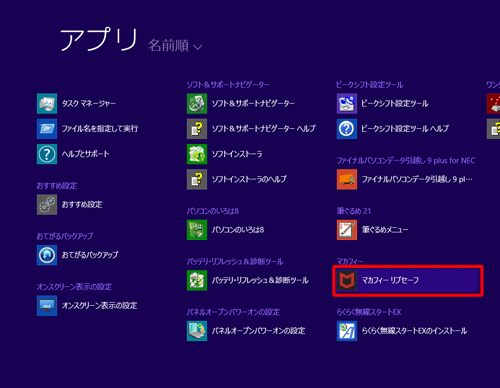Click ソフト&サポートナビゲーター ヘルプ label

click(264, 129)
